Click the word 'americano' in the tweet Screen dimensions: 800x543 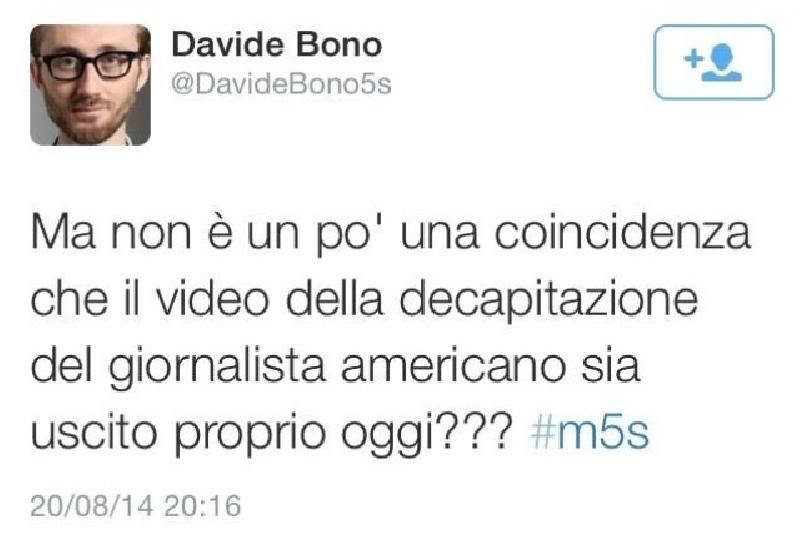click(x=454, y=367)
